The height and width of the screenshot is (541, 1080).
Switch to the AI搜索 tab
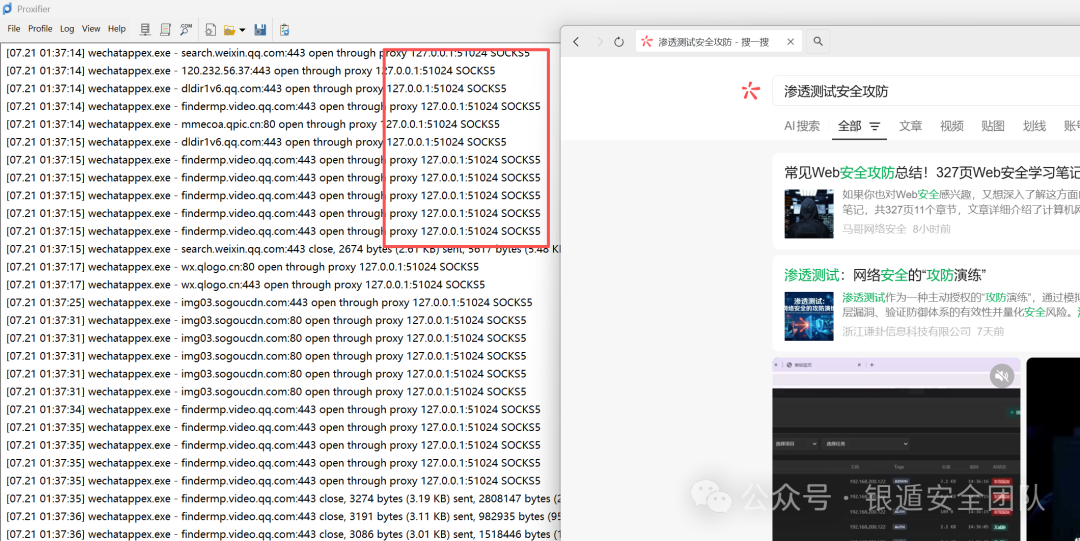pyautogui.click(x=802, y=126)
